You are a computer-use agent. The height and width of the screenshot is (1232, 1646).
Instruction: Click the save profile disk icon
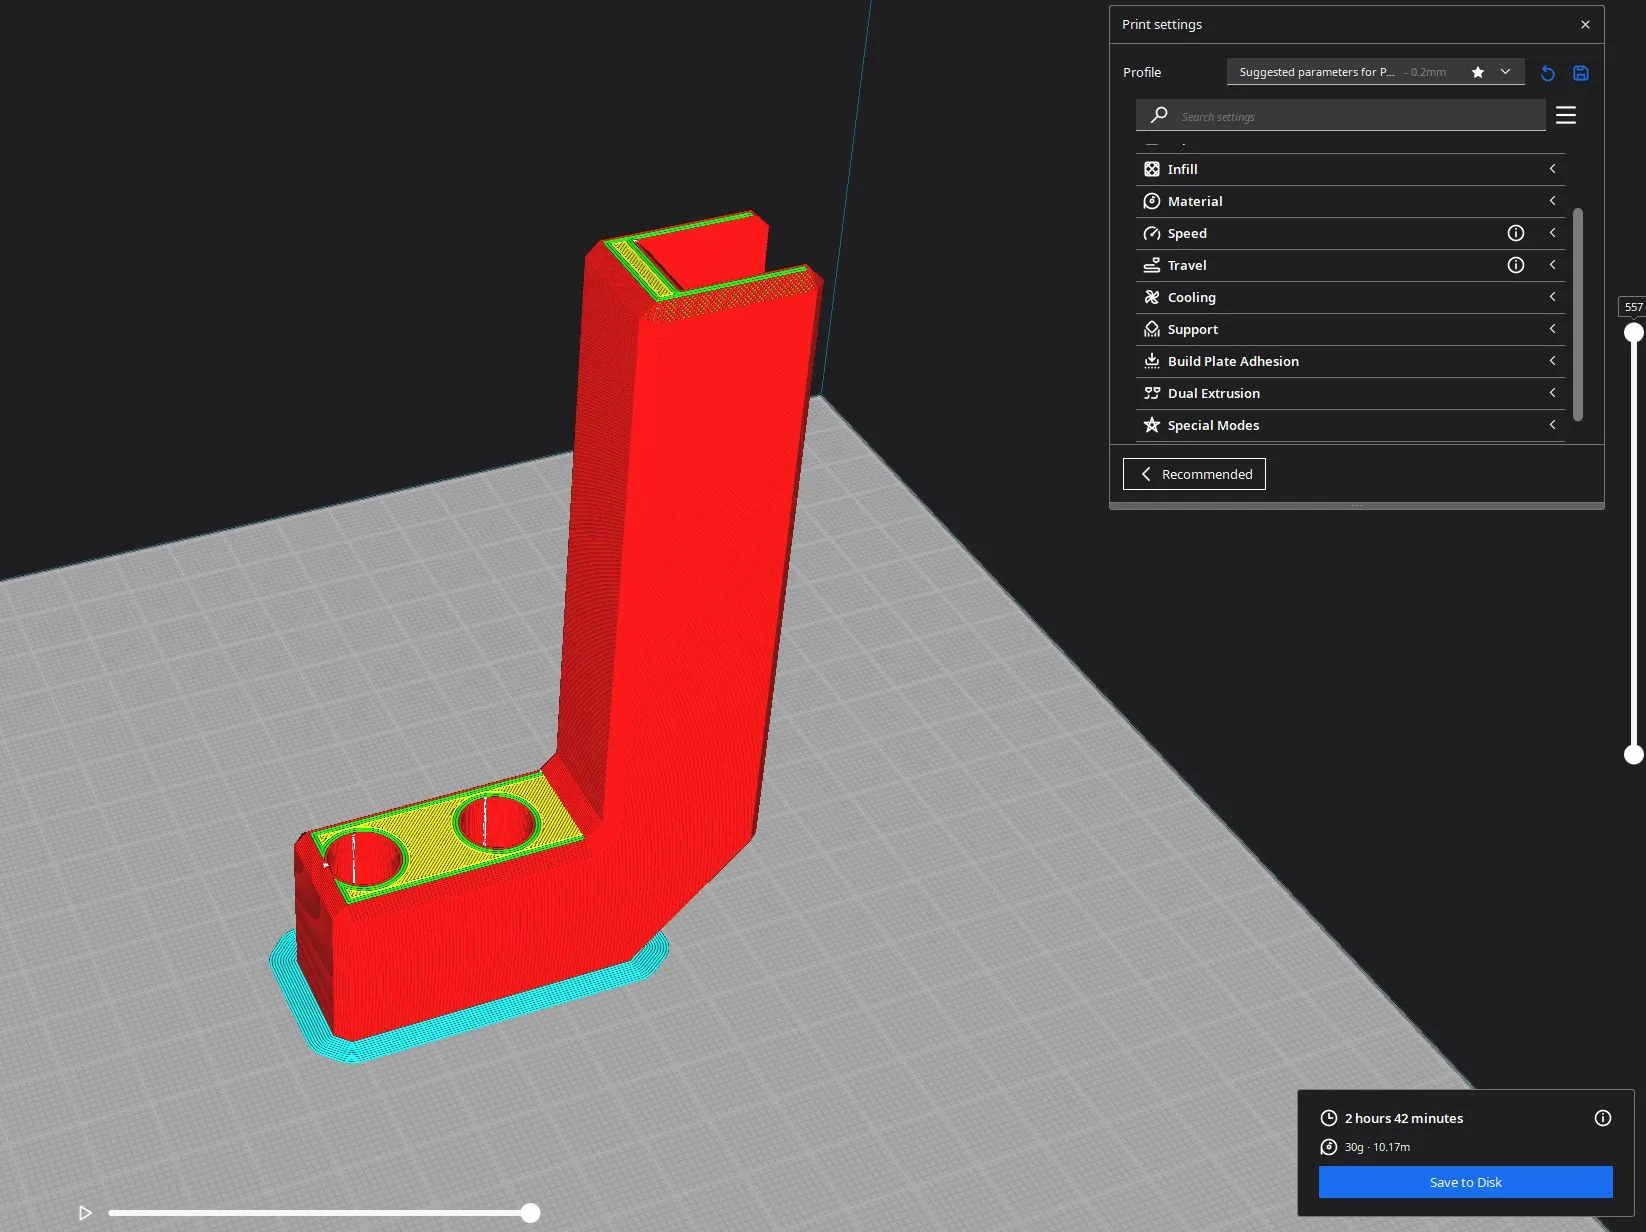(x=1581, y=73)
